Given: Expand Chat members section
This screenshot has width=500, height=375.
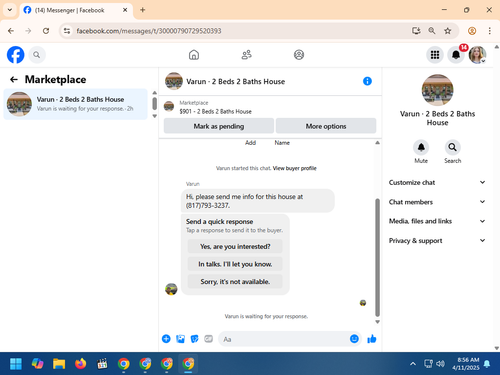Looking at the screenshot, I should 437,202.
